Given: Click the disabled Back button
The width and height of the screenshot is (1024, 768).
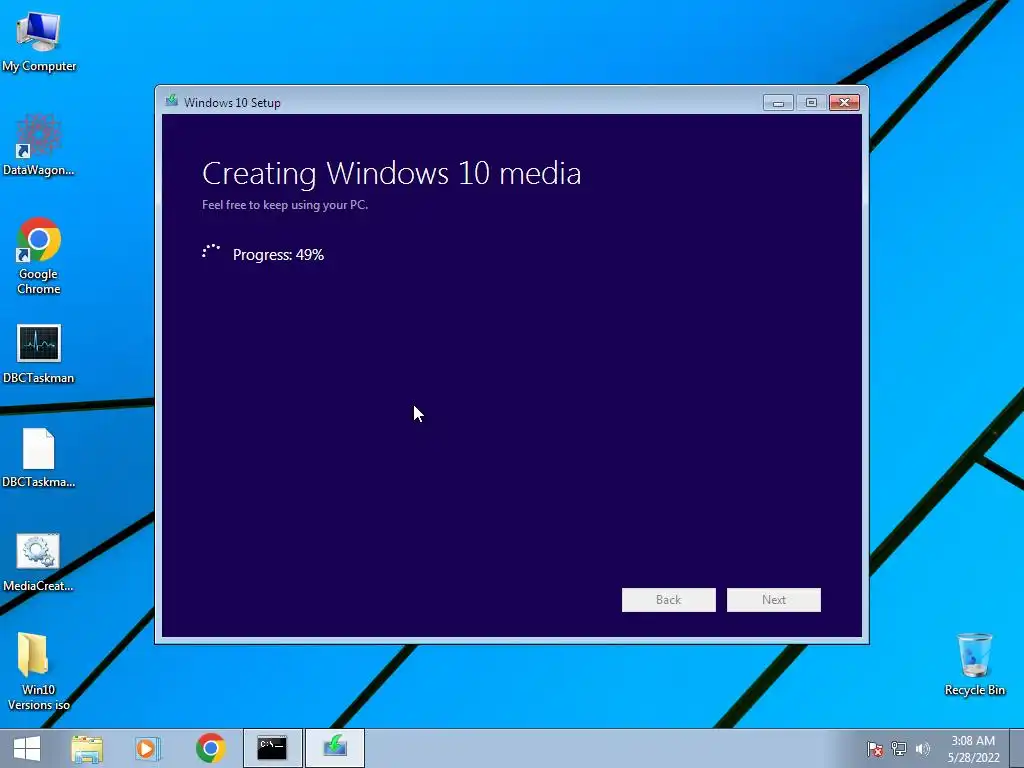Looking at the screenshot, I should click(669, 600).
